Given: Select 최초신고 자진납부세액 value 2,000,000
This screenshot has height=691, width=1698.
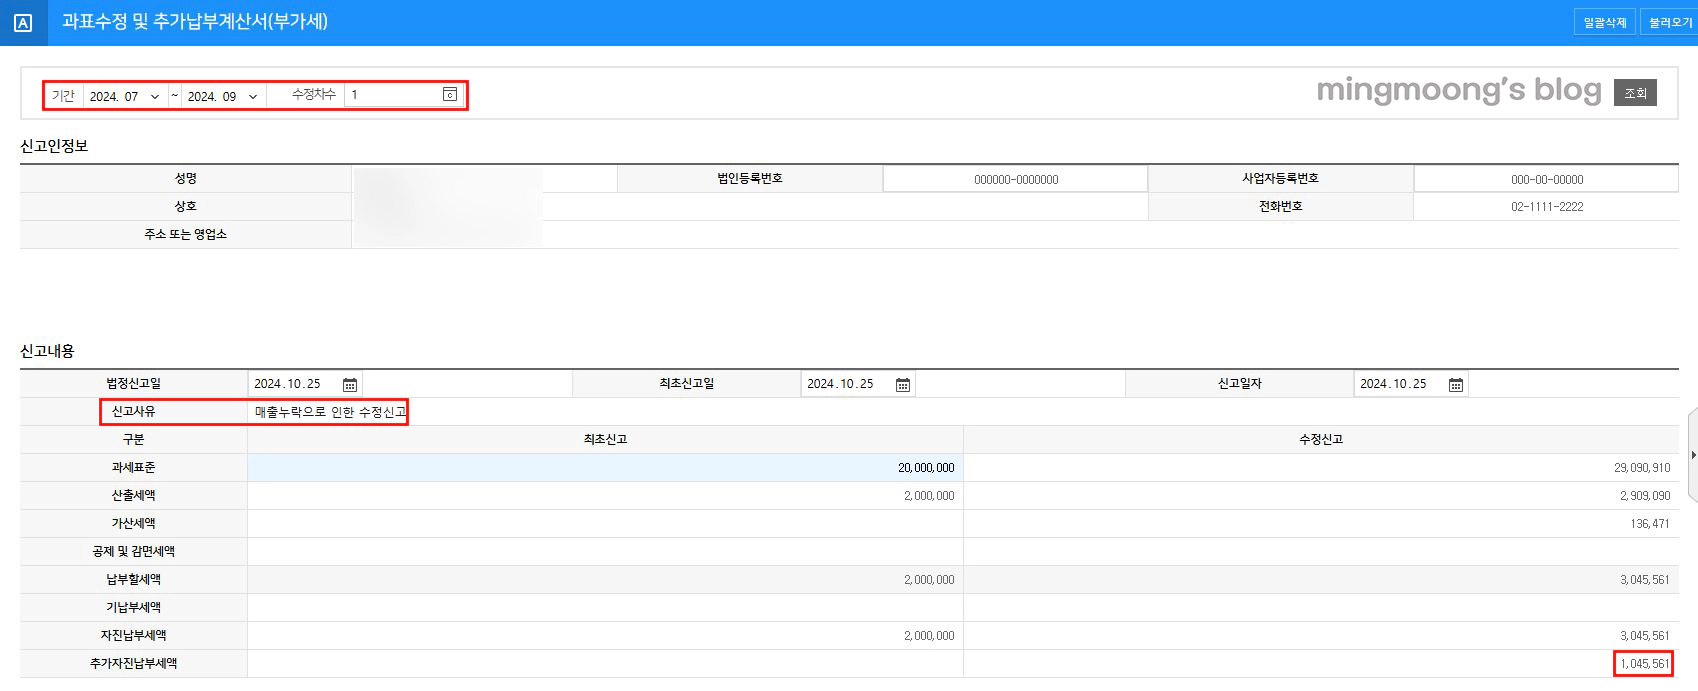Looking at the screenshot, I should click(x=929, y=636).
